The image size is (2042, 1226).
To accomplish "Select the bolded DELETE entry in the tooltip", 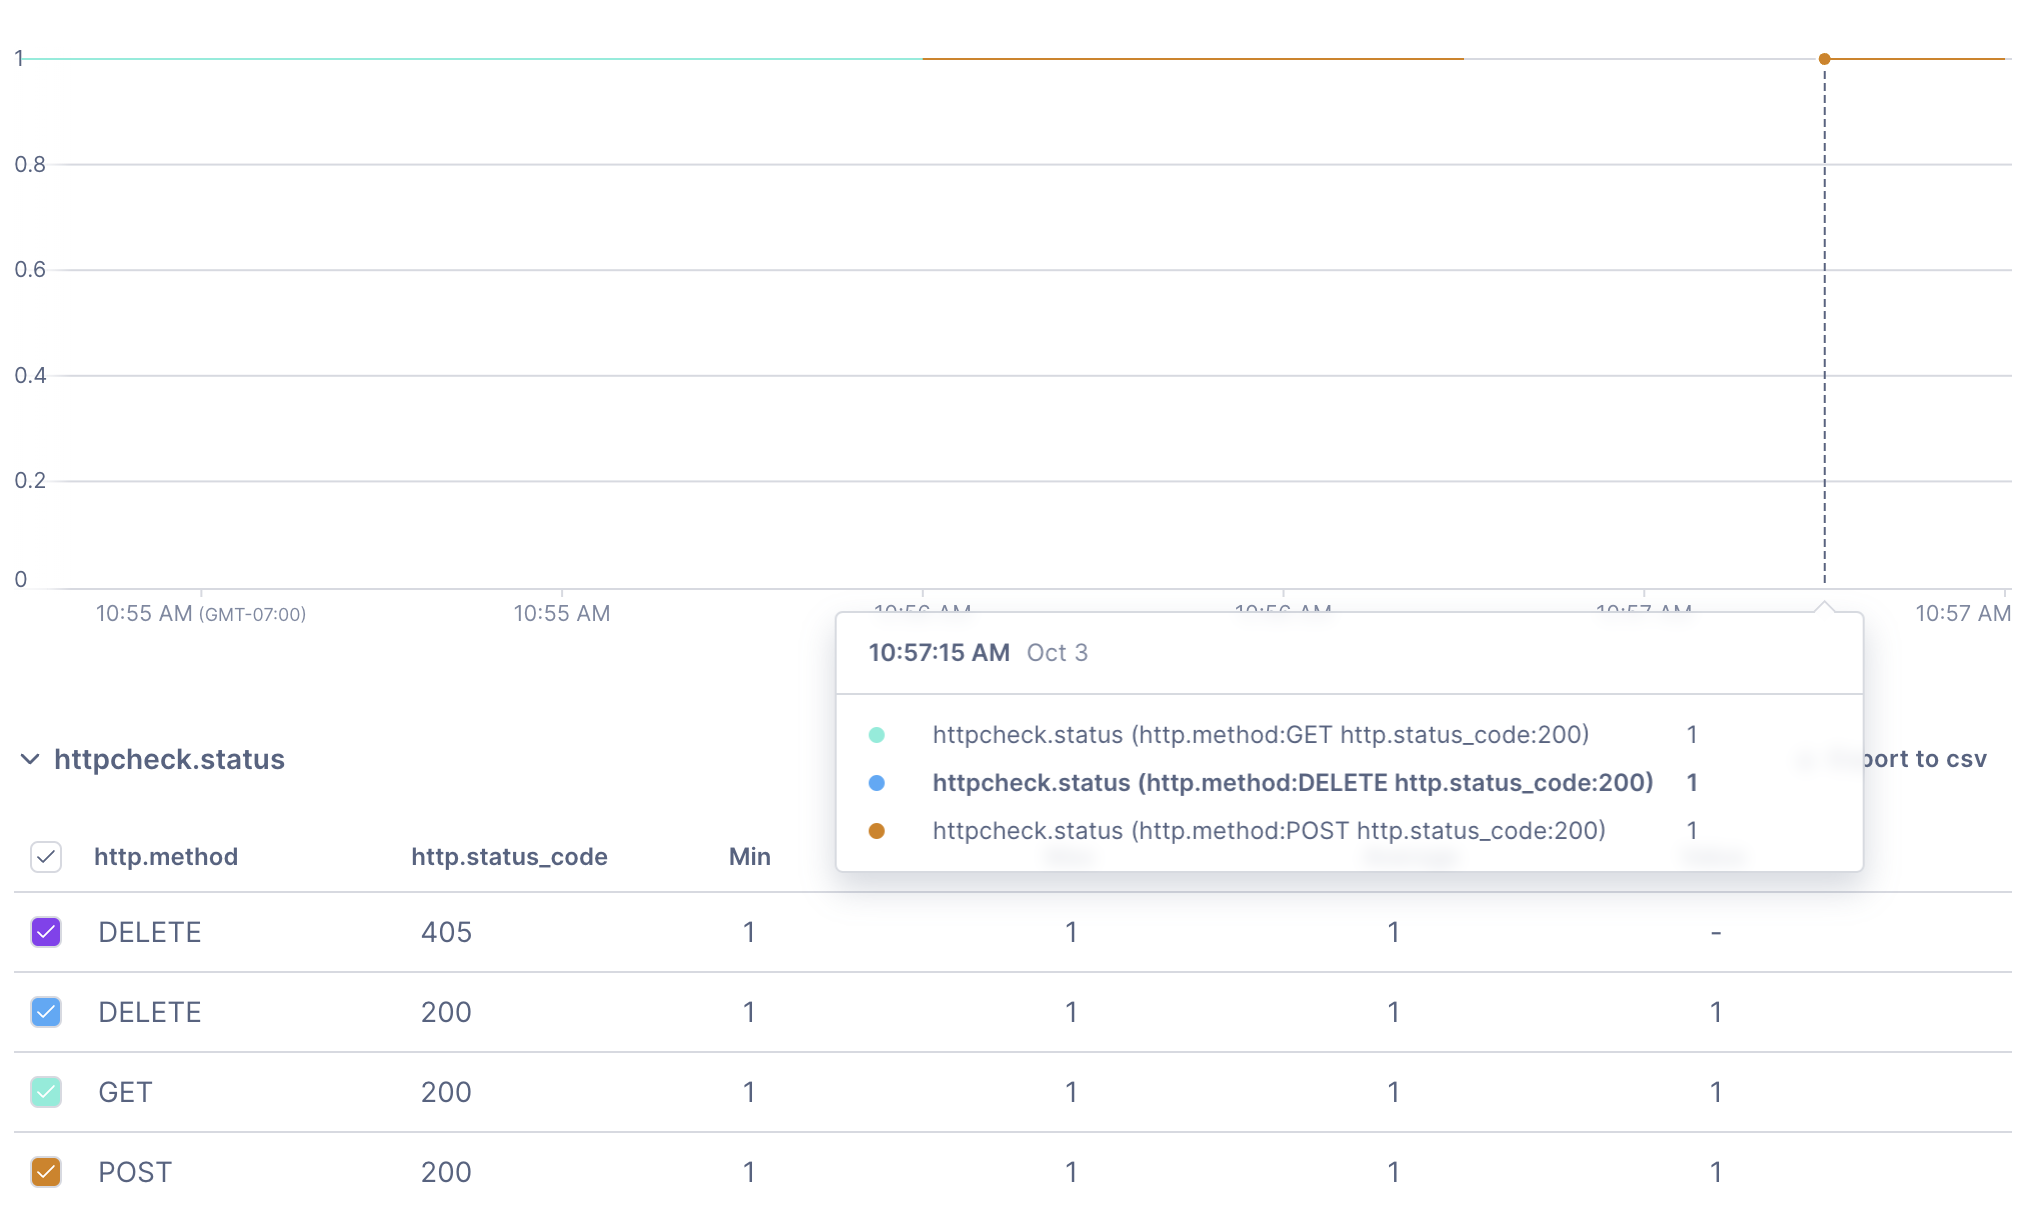I will click(1290, 783).
